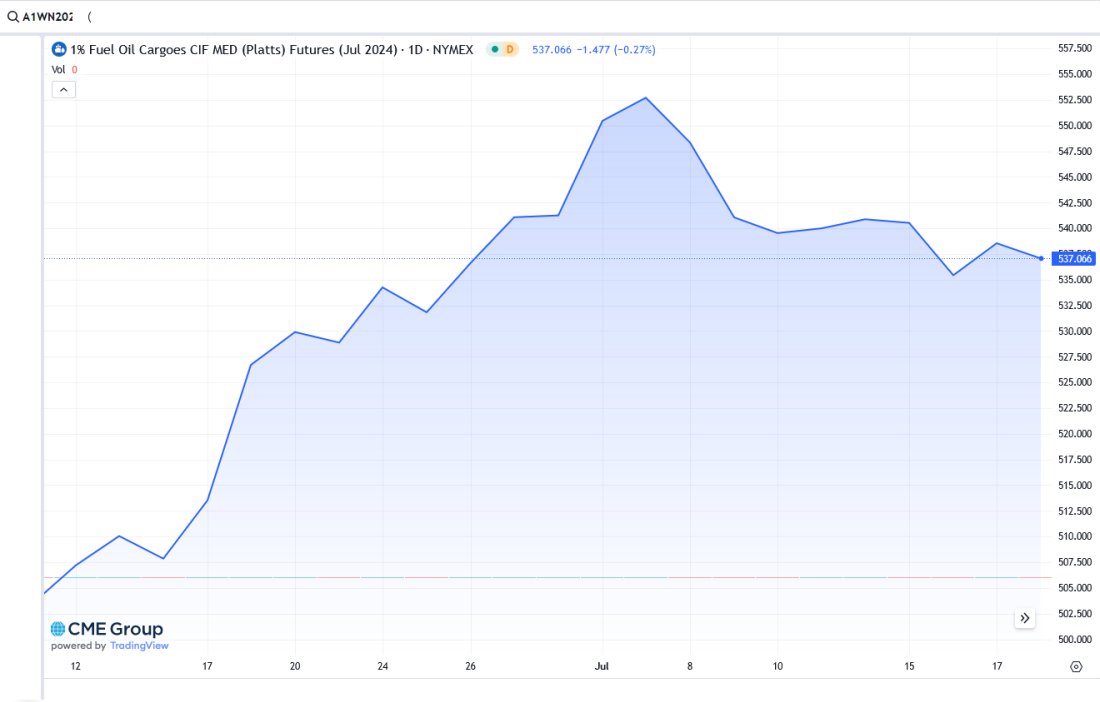Click the Jul label on time axis
The image size is (1100, 702).
tap(602, 666)
